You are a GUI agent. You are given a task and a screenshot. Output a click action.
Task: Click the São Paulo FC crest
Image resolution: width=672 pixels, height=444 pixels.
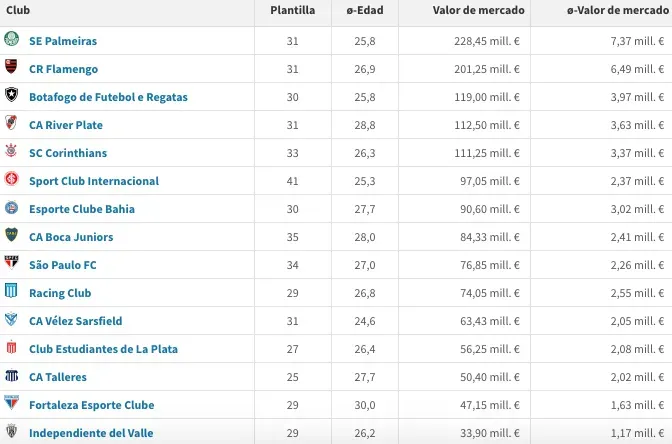coord(11,265)
